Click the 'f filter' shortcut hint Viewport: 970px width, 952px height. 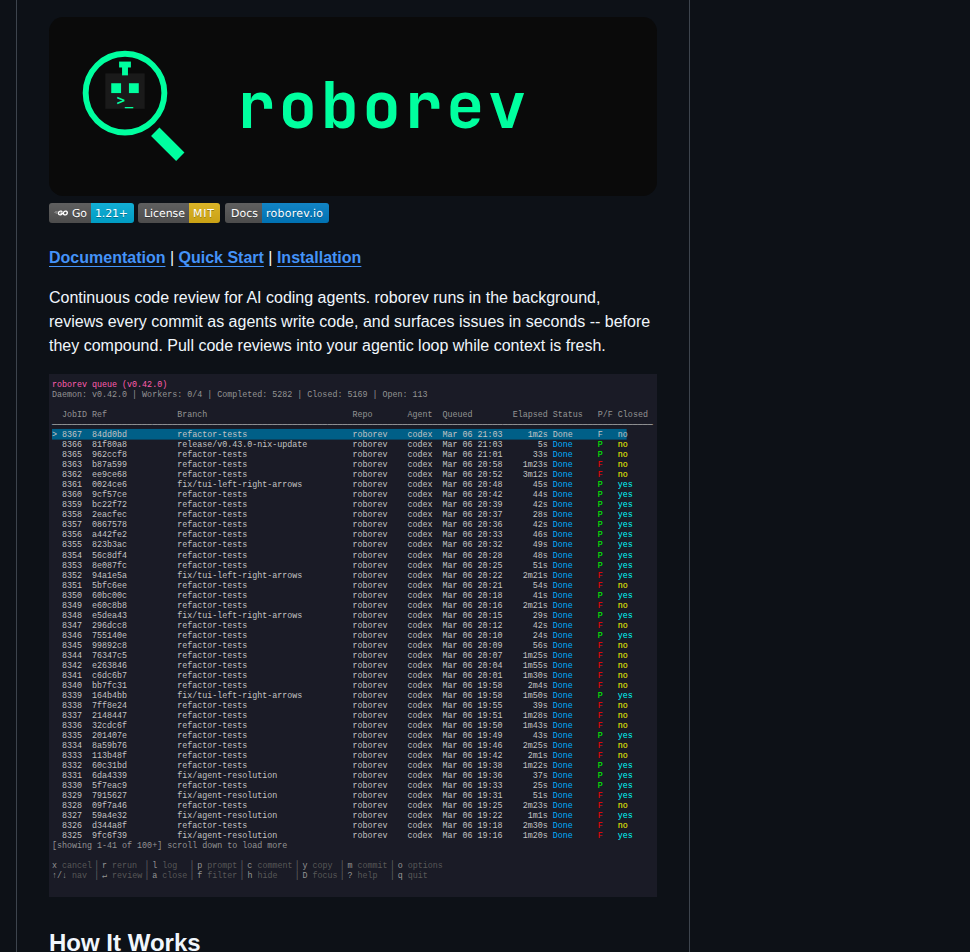217,875
